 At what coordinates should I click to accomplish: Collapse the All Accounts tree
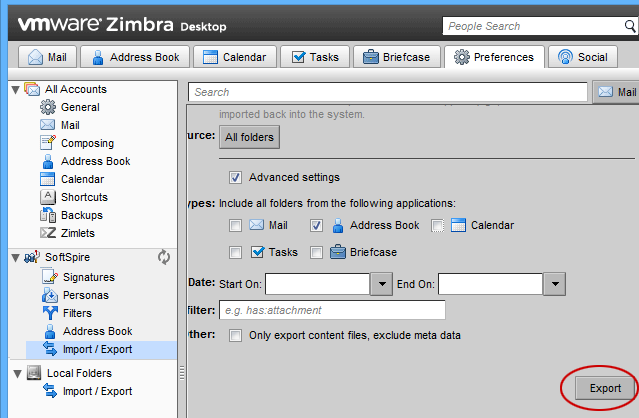point(16,90)
